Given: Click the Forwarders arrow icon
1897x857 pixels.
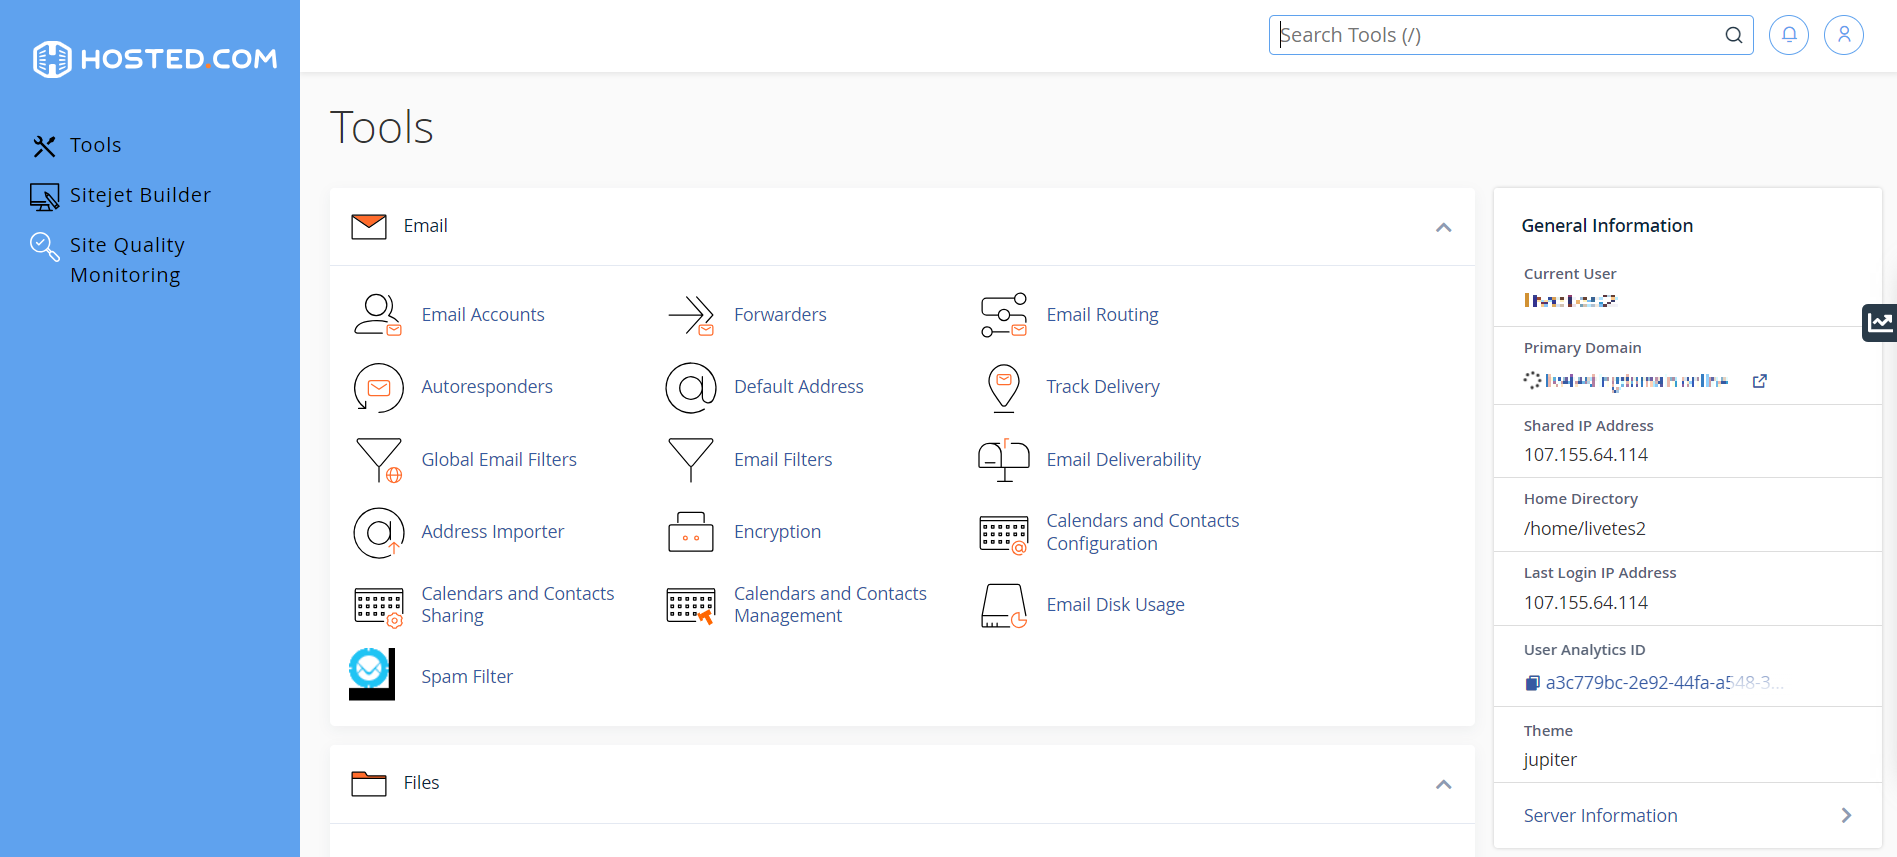Looking at the screenshot, I should click(x=691, y=315).
